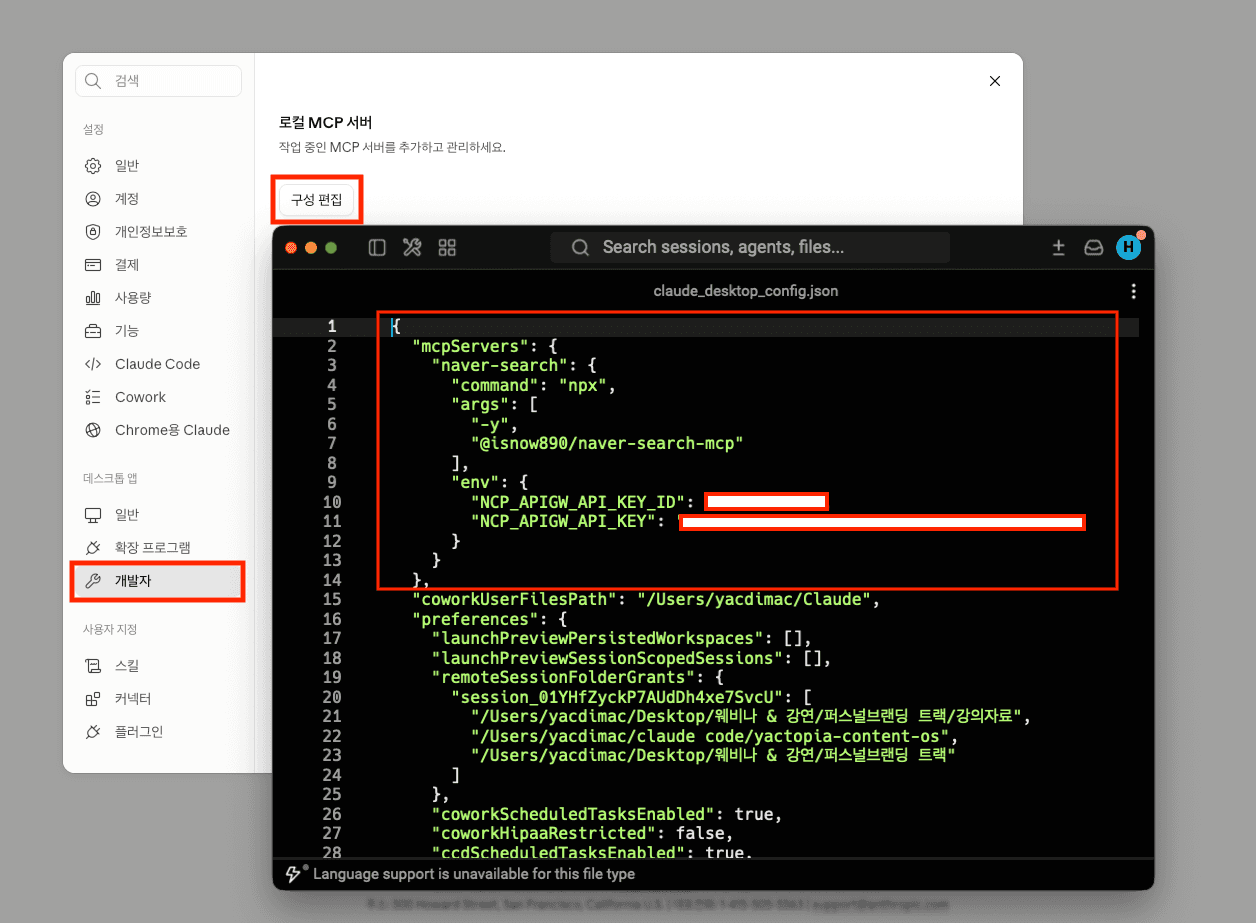Click the 사용량 bar chart icon
Screen dimensions: 1256x923
click(93, 297)
